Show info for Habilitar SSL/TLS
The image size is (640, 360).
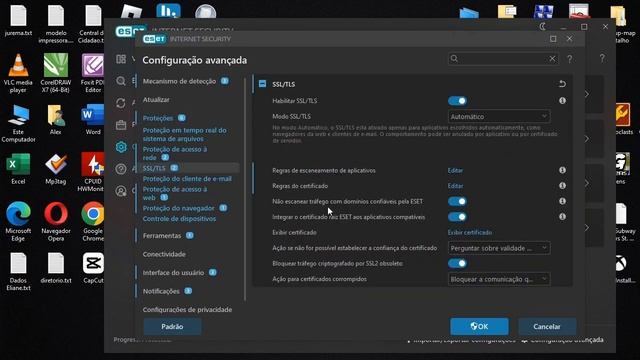pyautogui.click(x=562, y=100)
